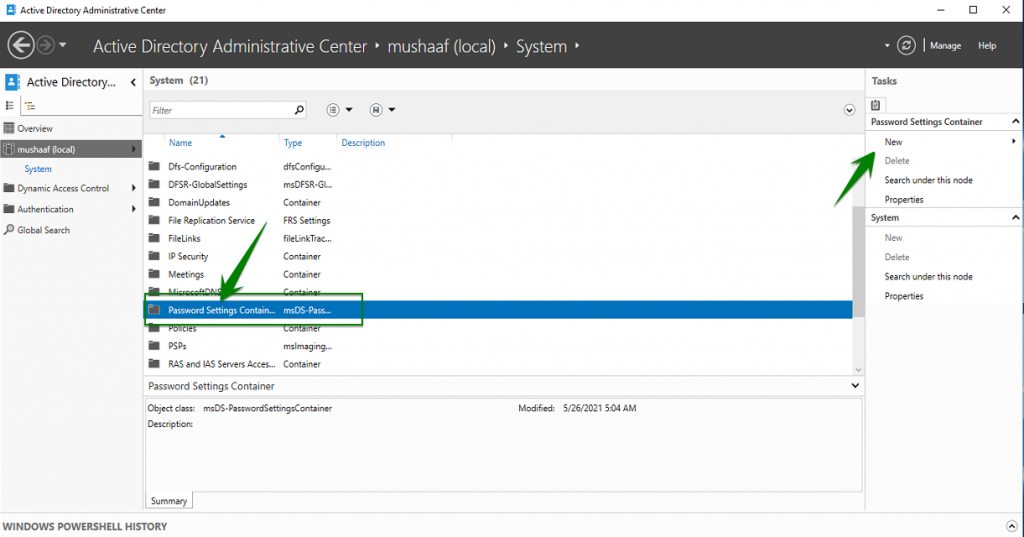Expand Authentication node arrow
Image resolution: width=1024 pixels, height=537 pixels.
[x=133, y=209]
